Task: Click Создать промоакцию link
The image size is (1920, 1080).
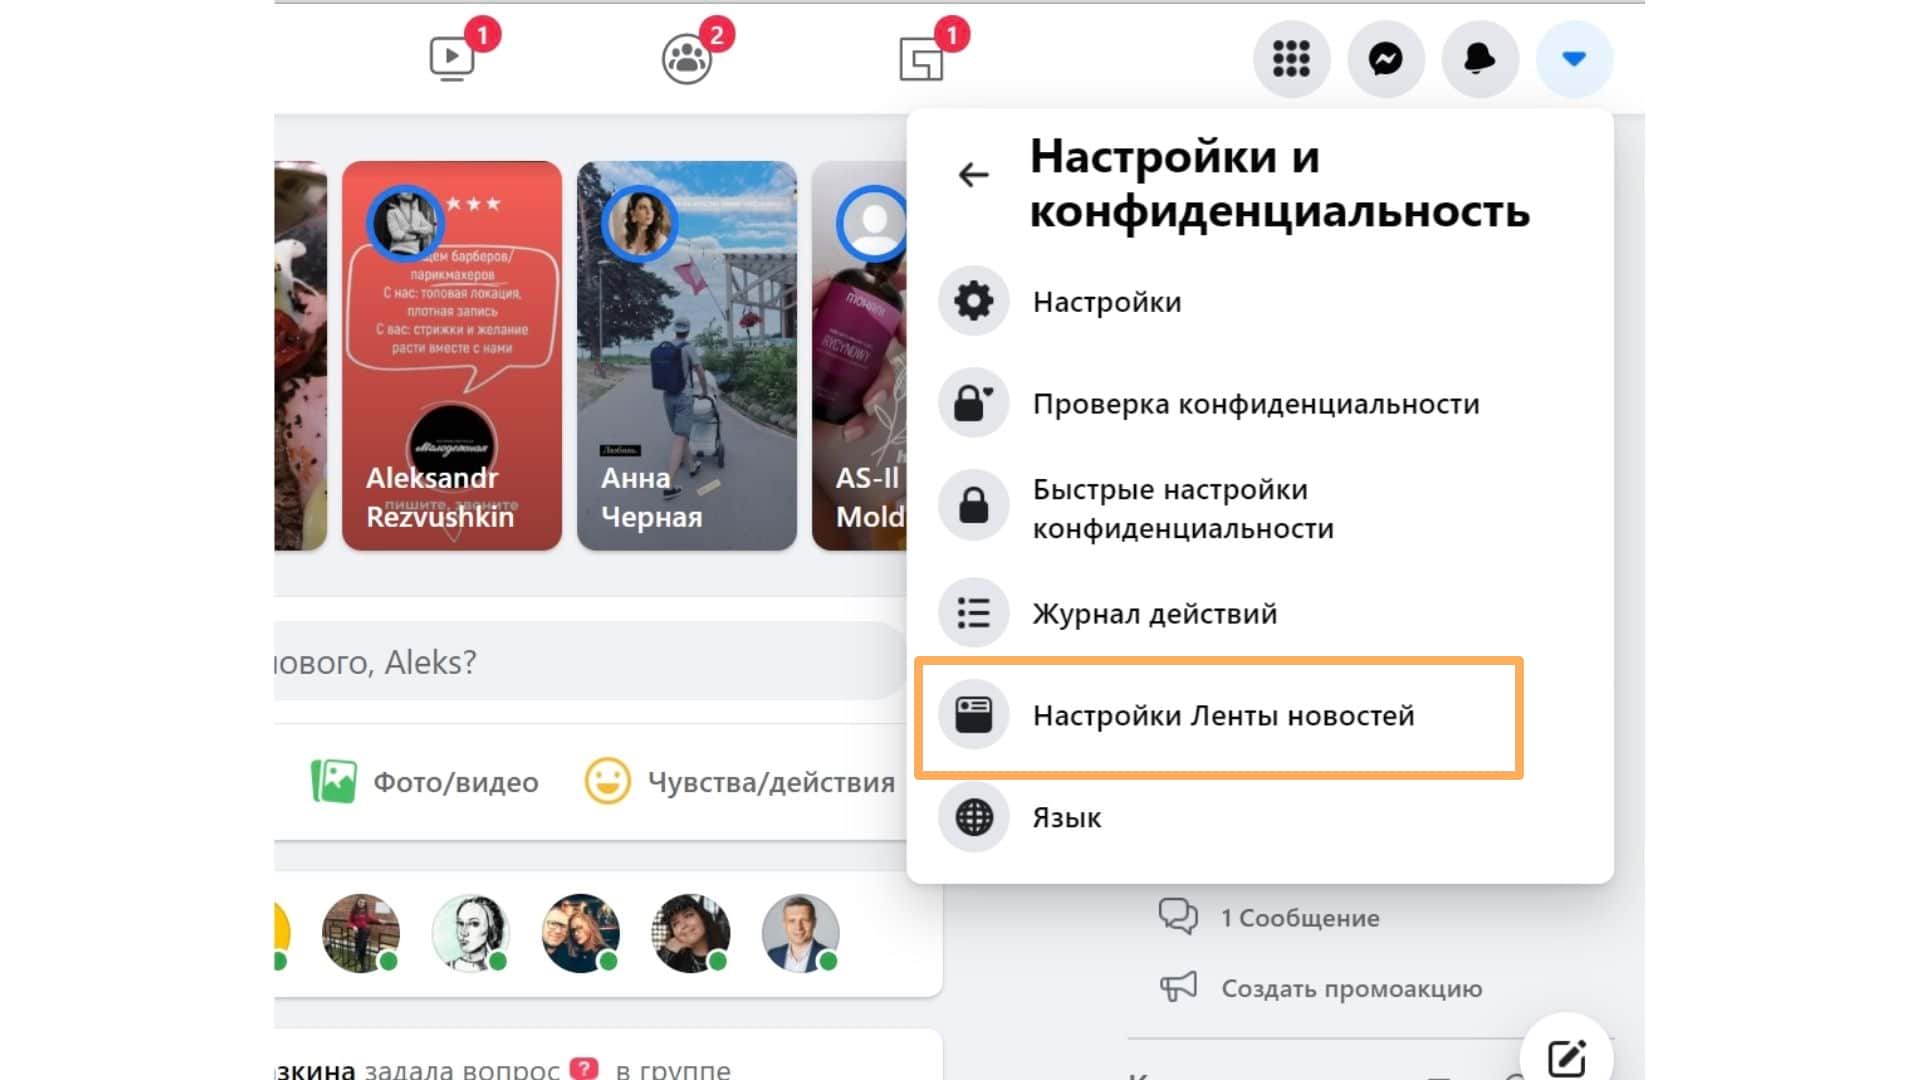Action: 1350,988
